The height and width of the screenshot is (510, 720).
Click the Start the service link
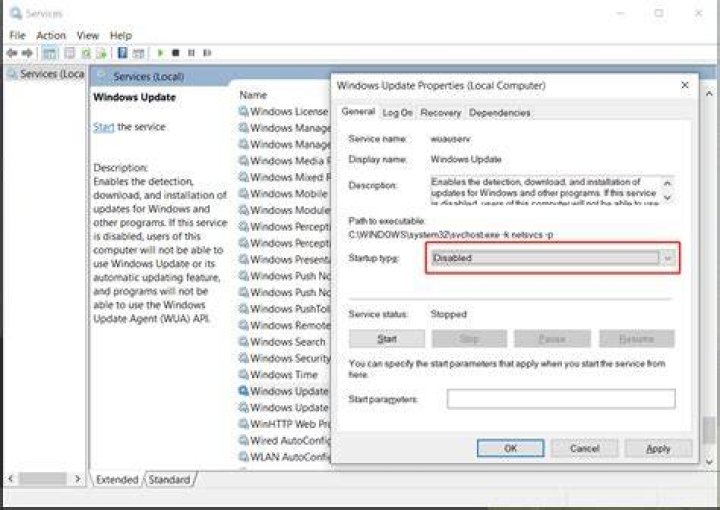tap(104, 127)
